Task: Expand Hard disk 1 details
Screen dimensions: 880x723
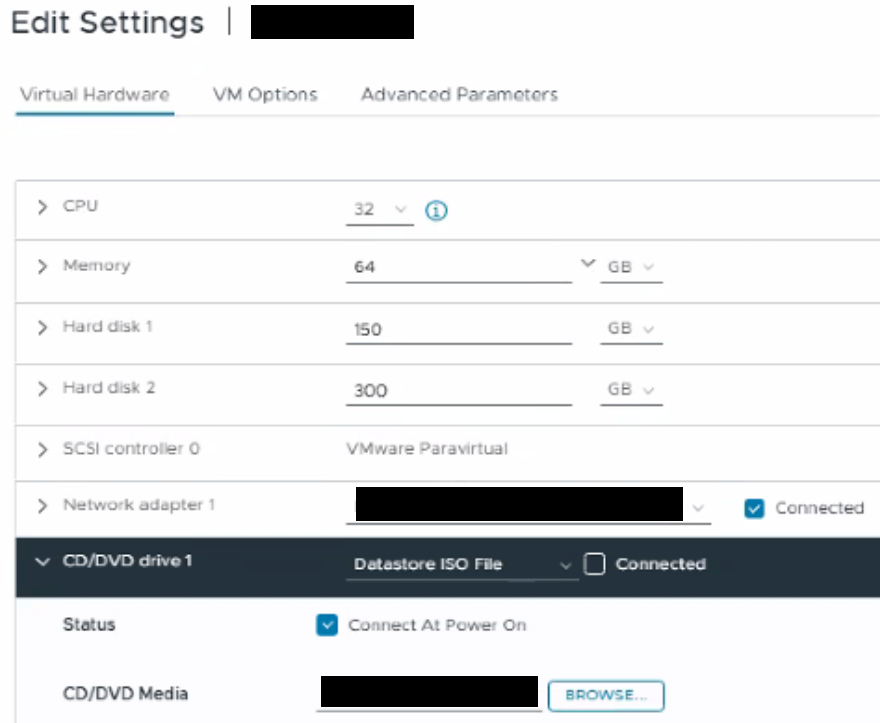Action: coord(42,327)
